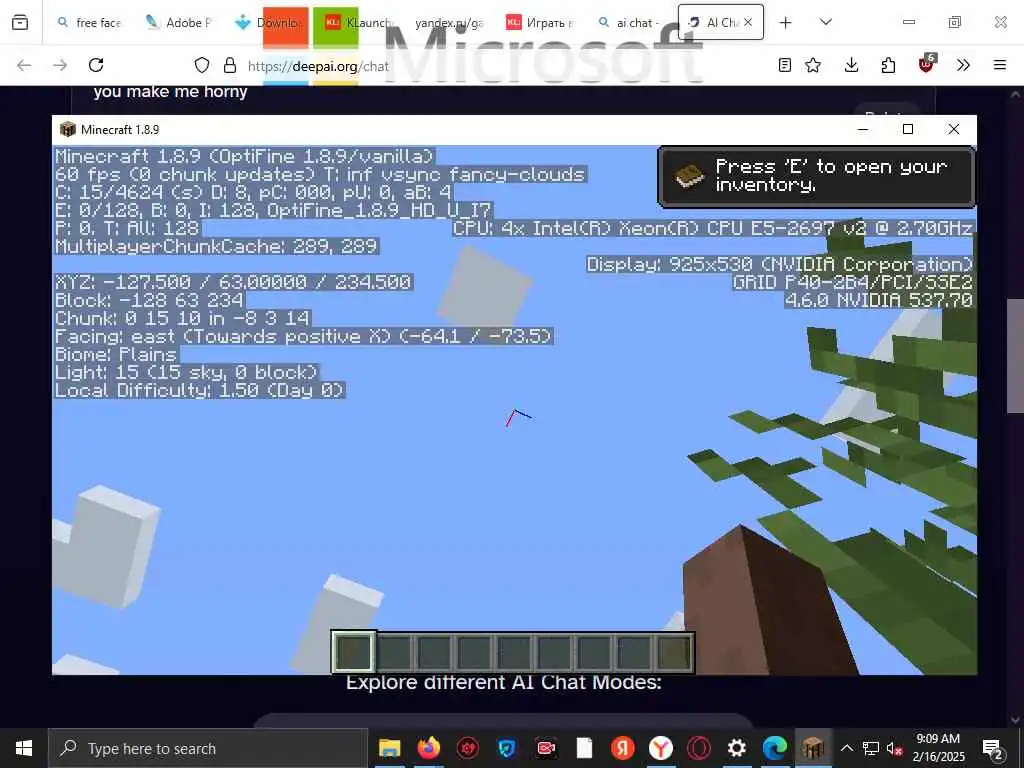This screenshot has width=1024, height=768.
Task: Open the blank document taskbar icon
Action: pos(584,748)
